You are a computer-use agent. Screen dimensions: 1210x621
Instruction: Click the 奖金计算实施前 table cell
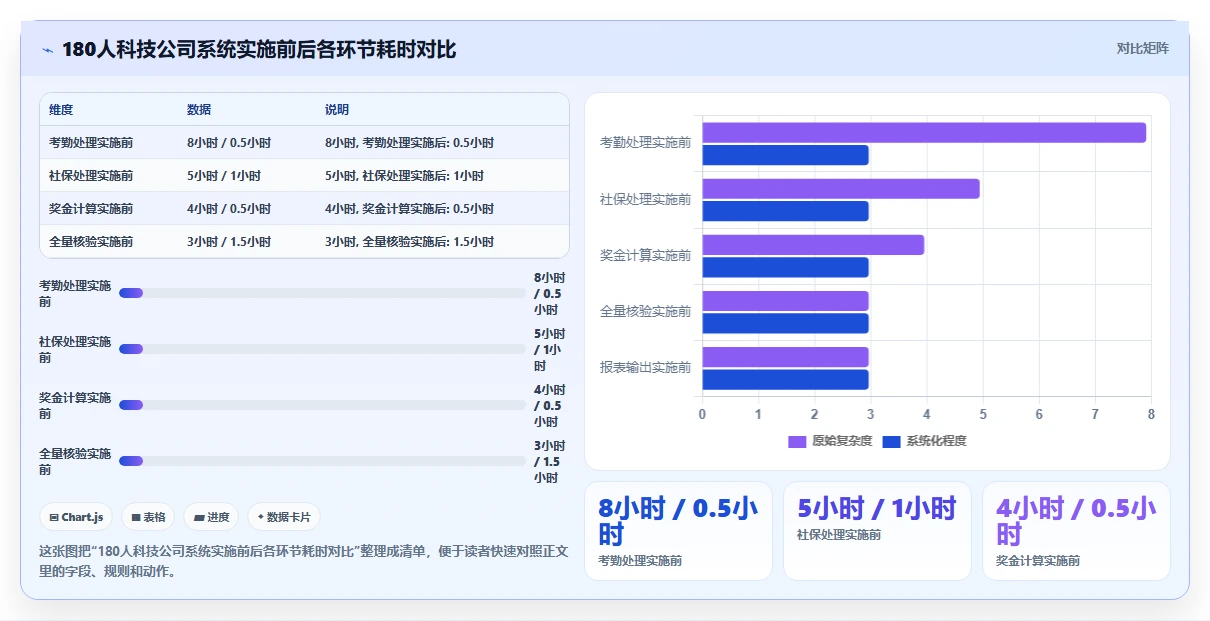tap(91, 209)
